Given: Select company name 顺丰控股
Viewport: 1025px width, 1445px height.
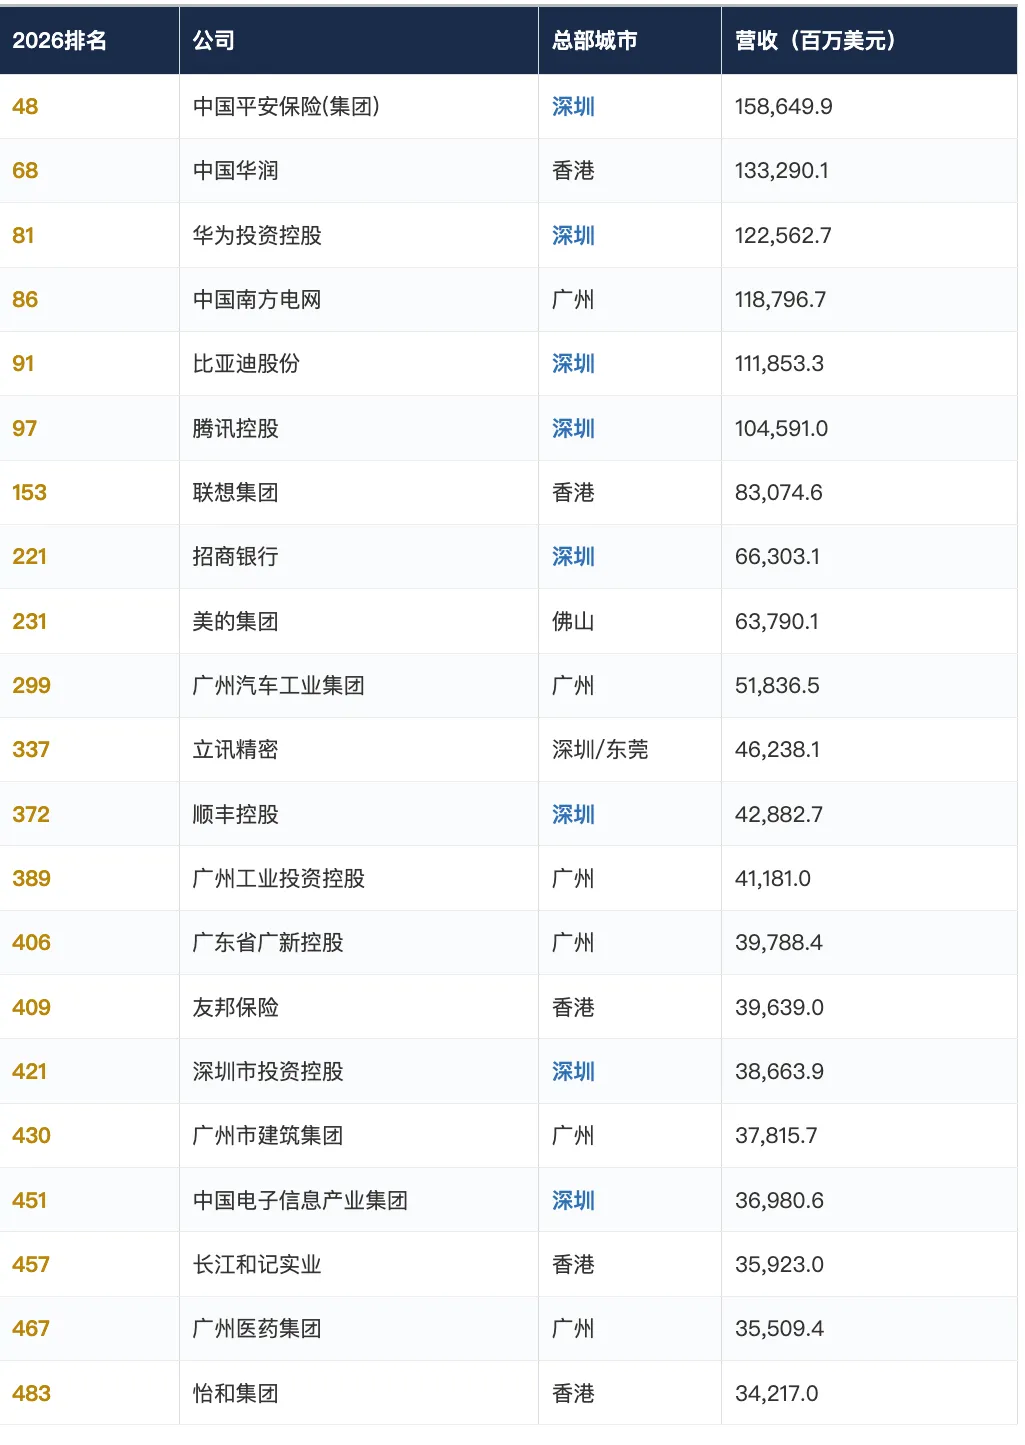Looking at the screenshot, I should click(236, 815).
